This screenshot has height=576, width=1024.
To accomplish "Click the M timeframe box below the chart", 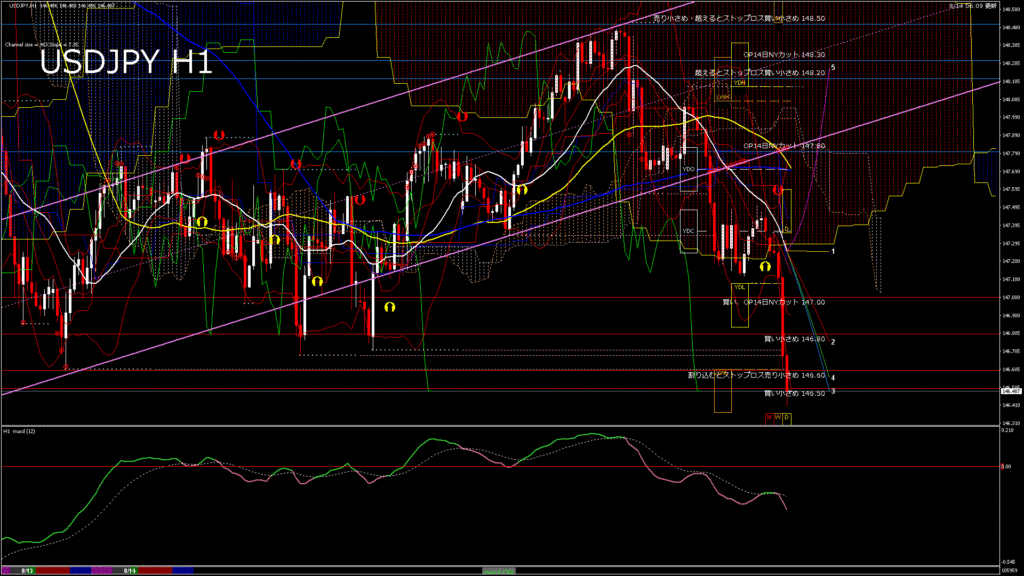I will [769, 416].
